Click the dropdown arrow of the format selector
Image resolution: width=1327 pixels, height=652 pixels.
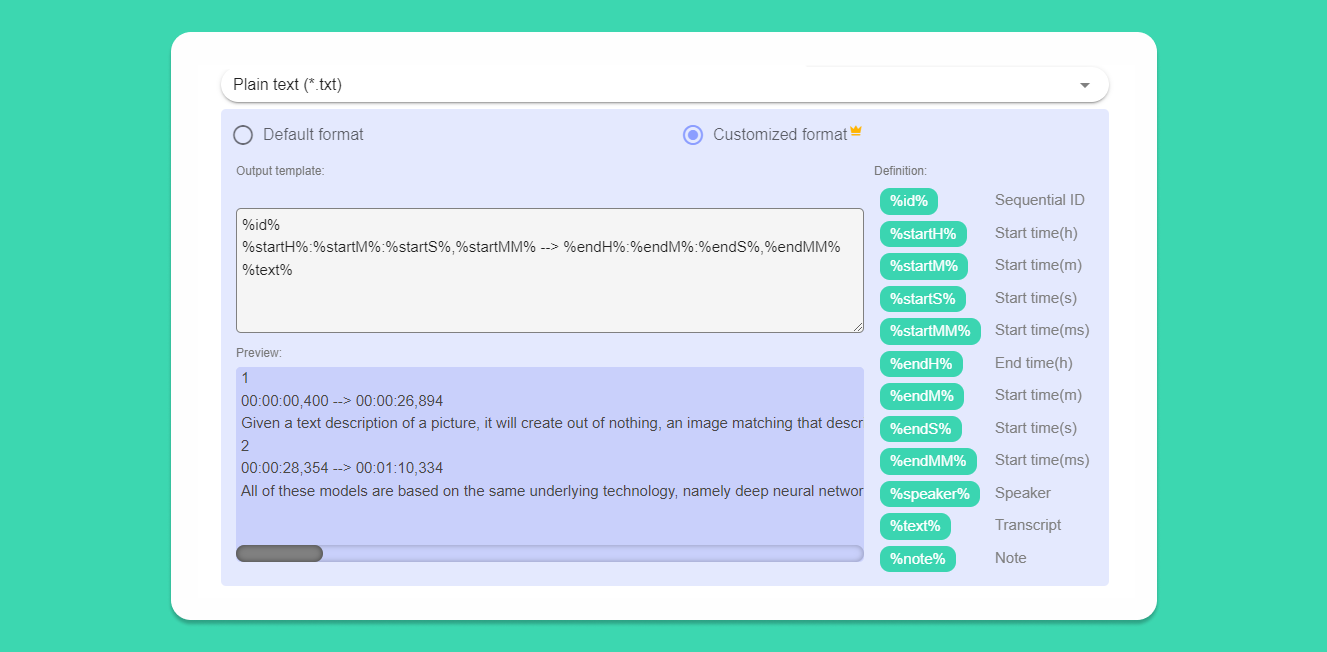tap(1085, 85)
